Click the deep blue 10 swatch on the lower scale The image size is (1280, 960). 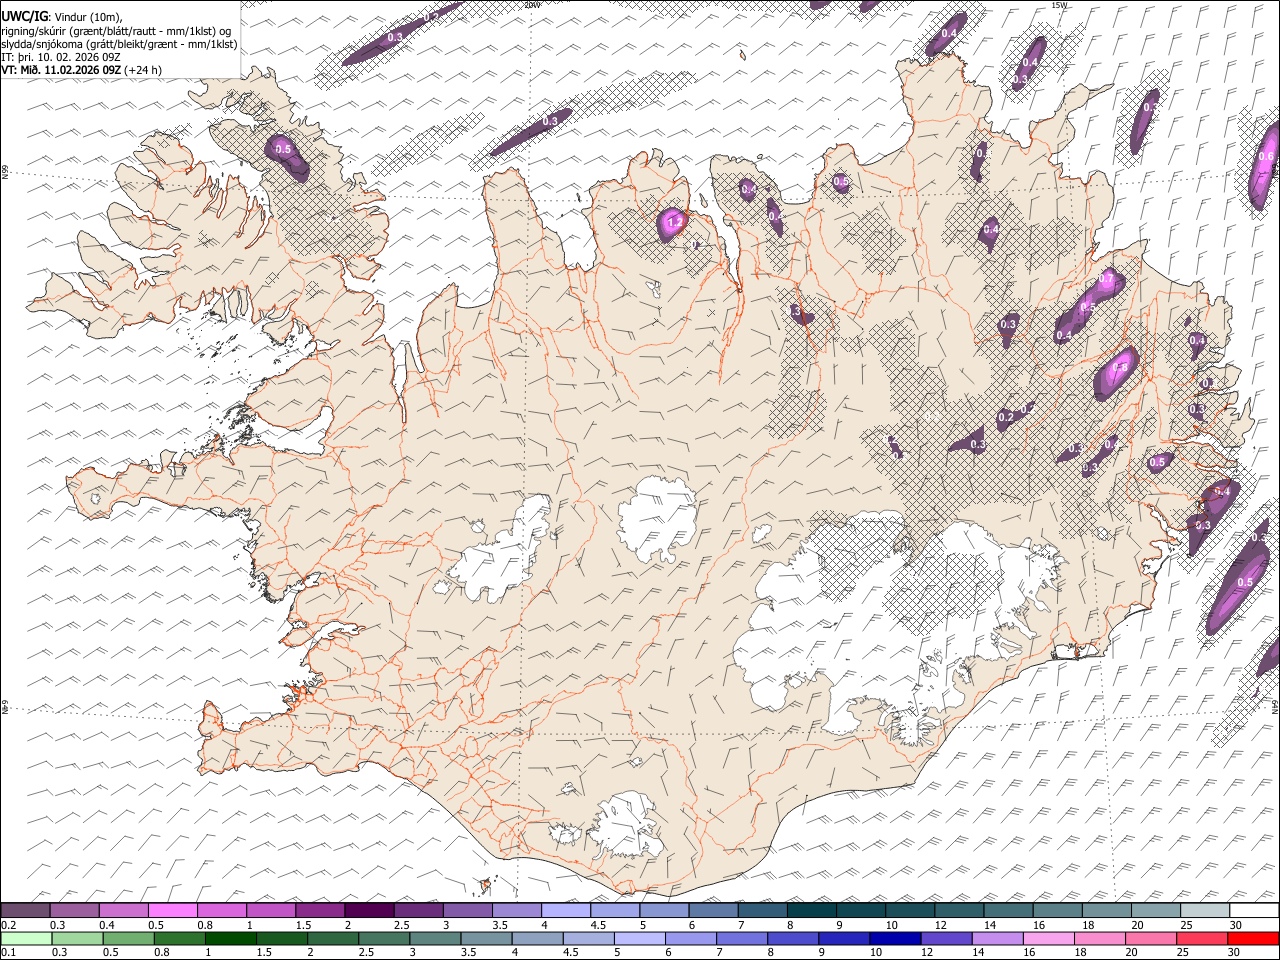pyautogui.click(x=895, y=938)
